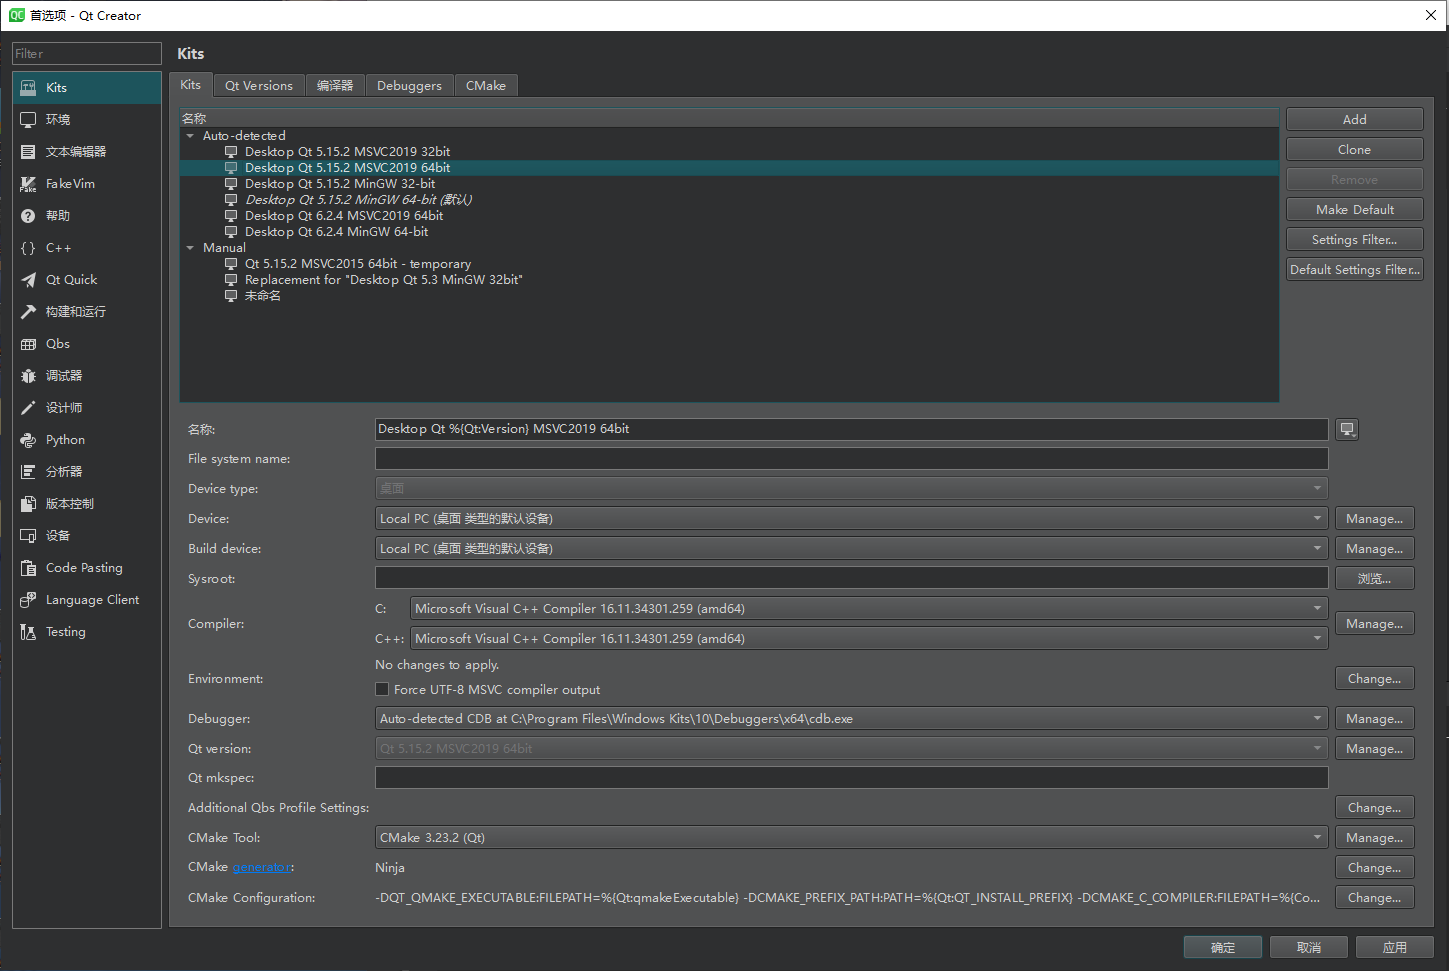1449x971 pixels.
Task: Open the Build device dropdown
Action: click(852, 549)
